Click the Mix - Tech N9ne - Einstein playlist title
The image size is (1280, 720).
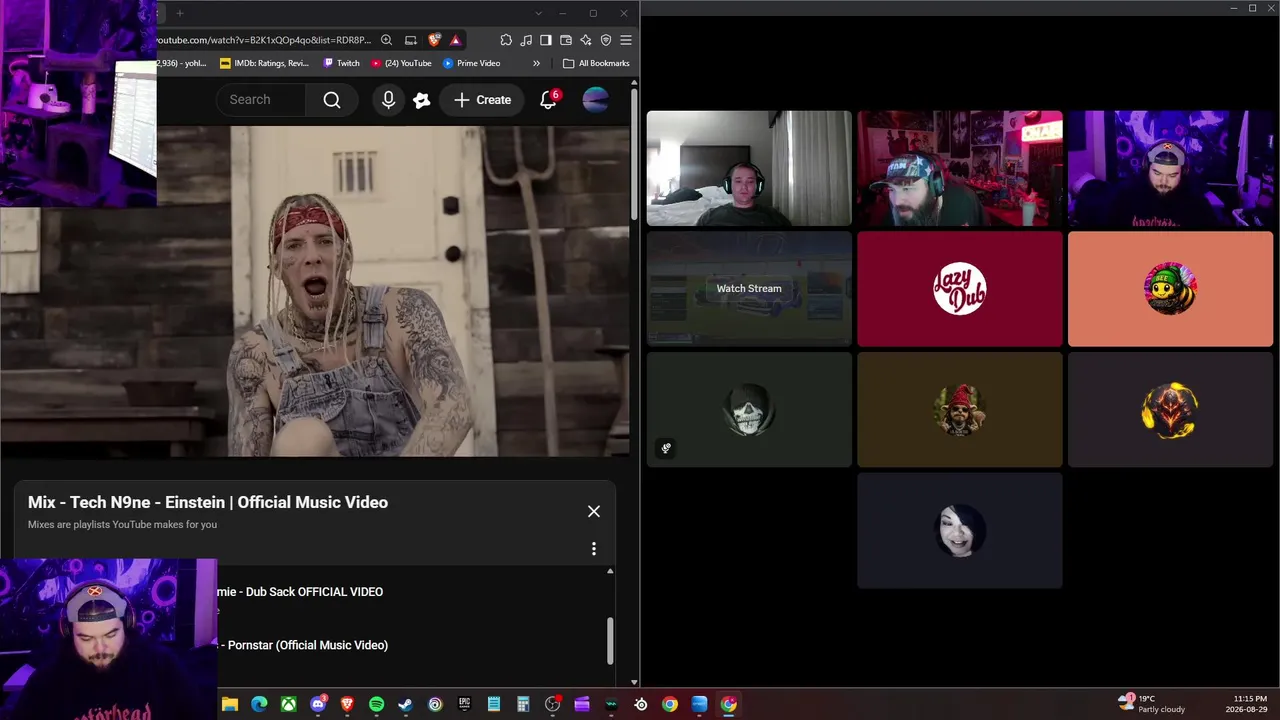tap(208, 502)
